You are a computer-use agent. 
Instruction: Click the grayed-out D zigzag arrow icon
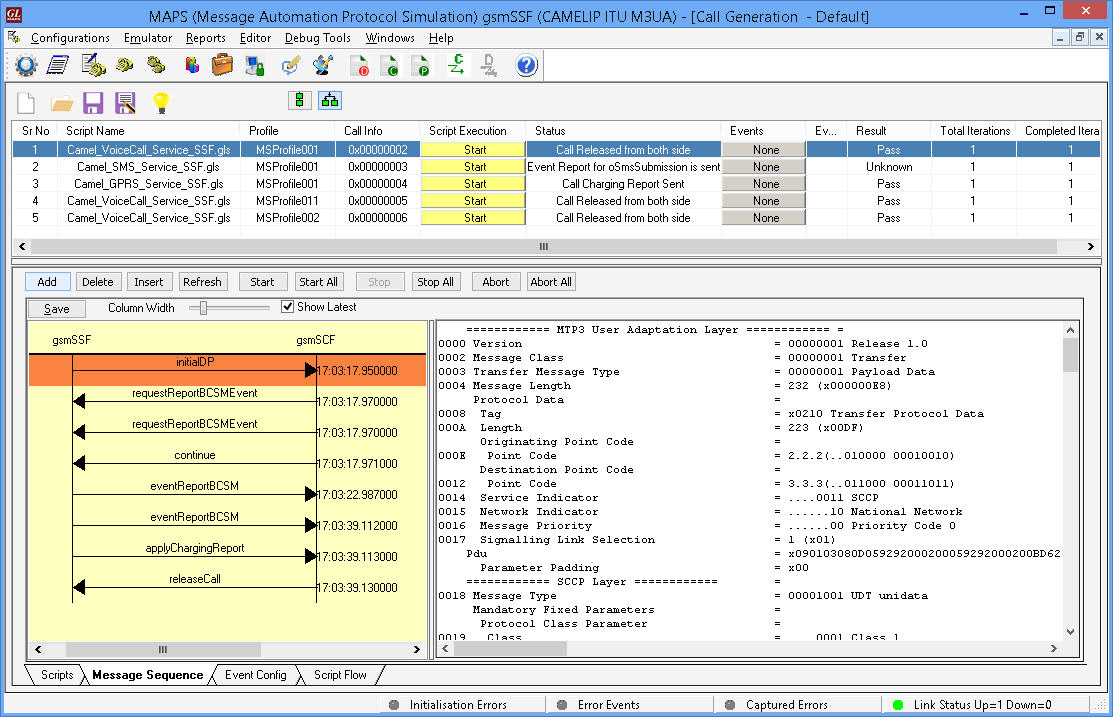point(488,65)
